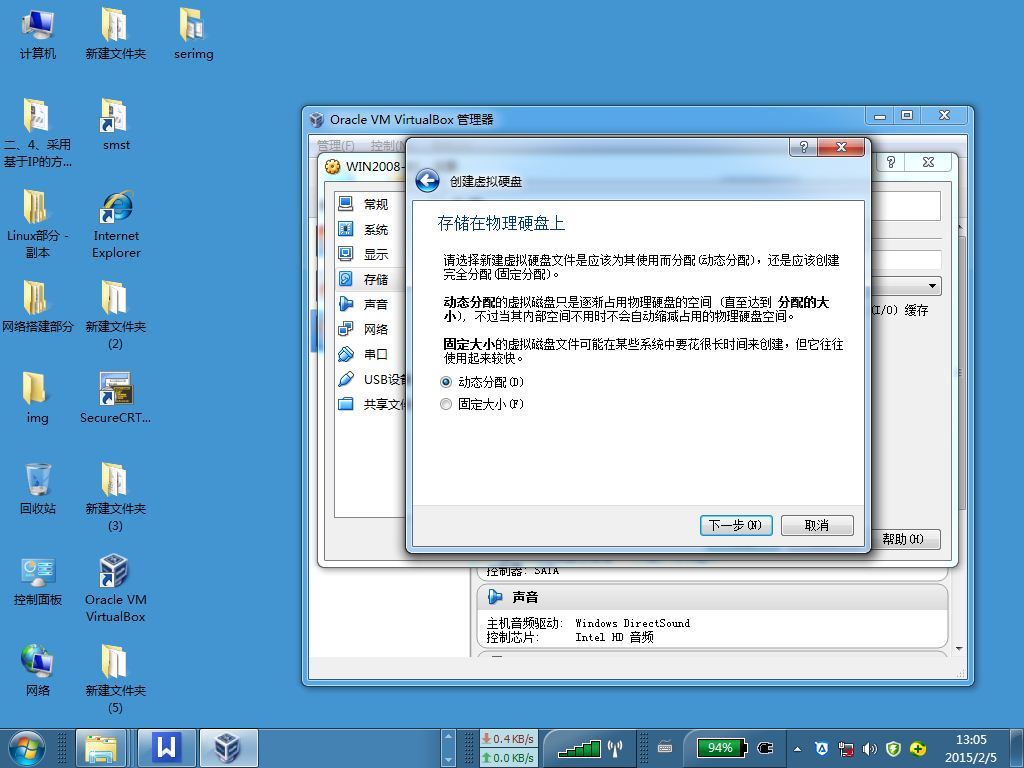Select the 新建文件夹 (2) folder

tap(116, 315)
